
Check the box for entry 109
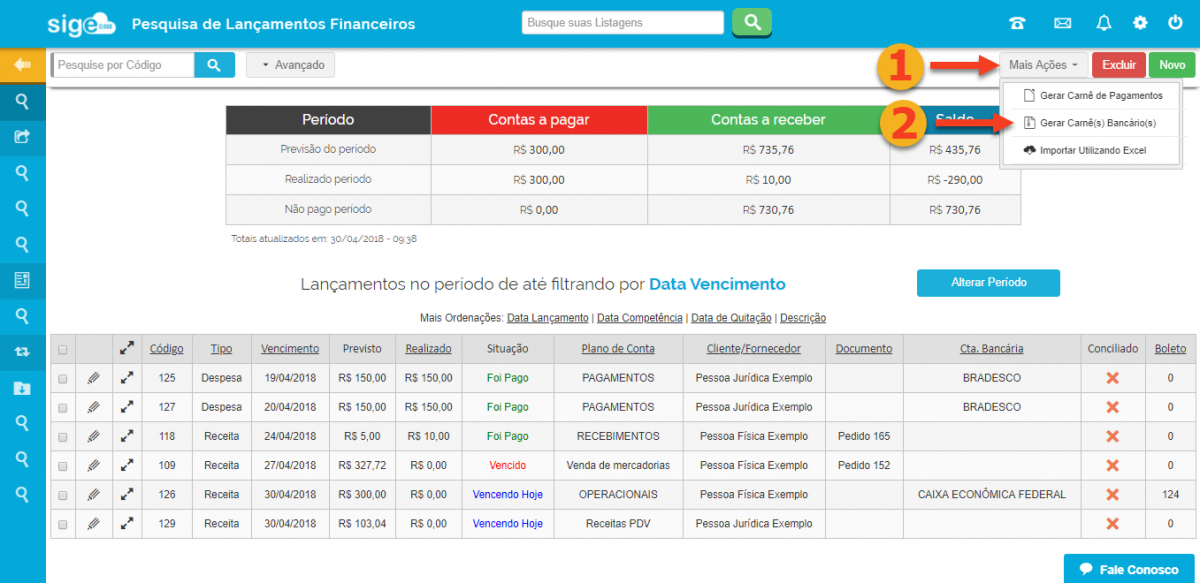coord(63,466)
